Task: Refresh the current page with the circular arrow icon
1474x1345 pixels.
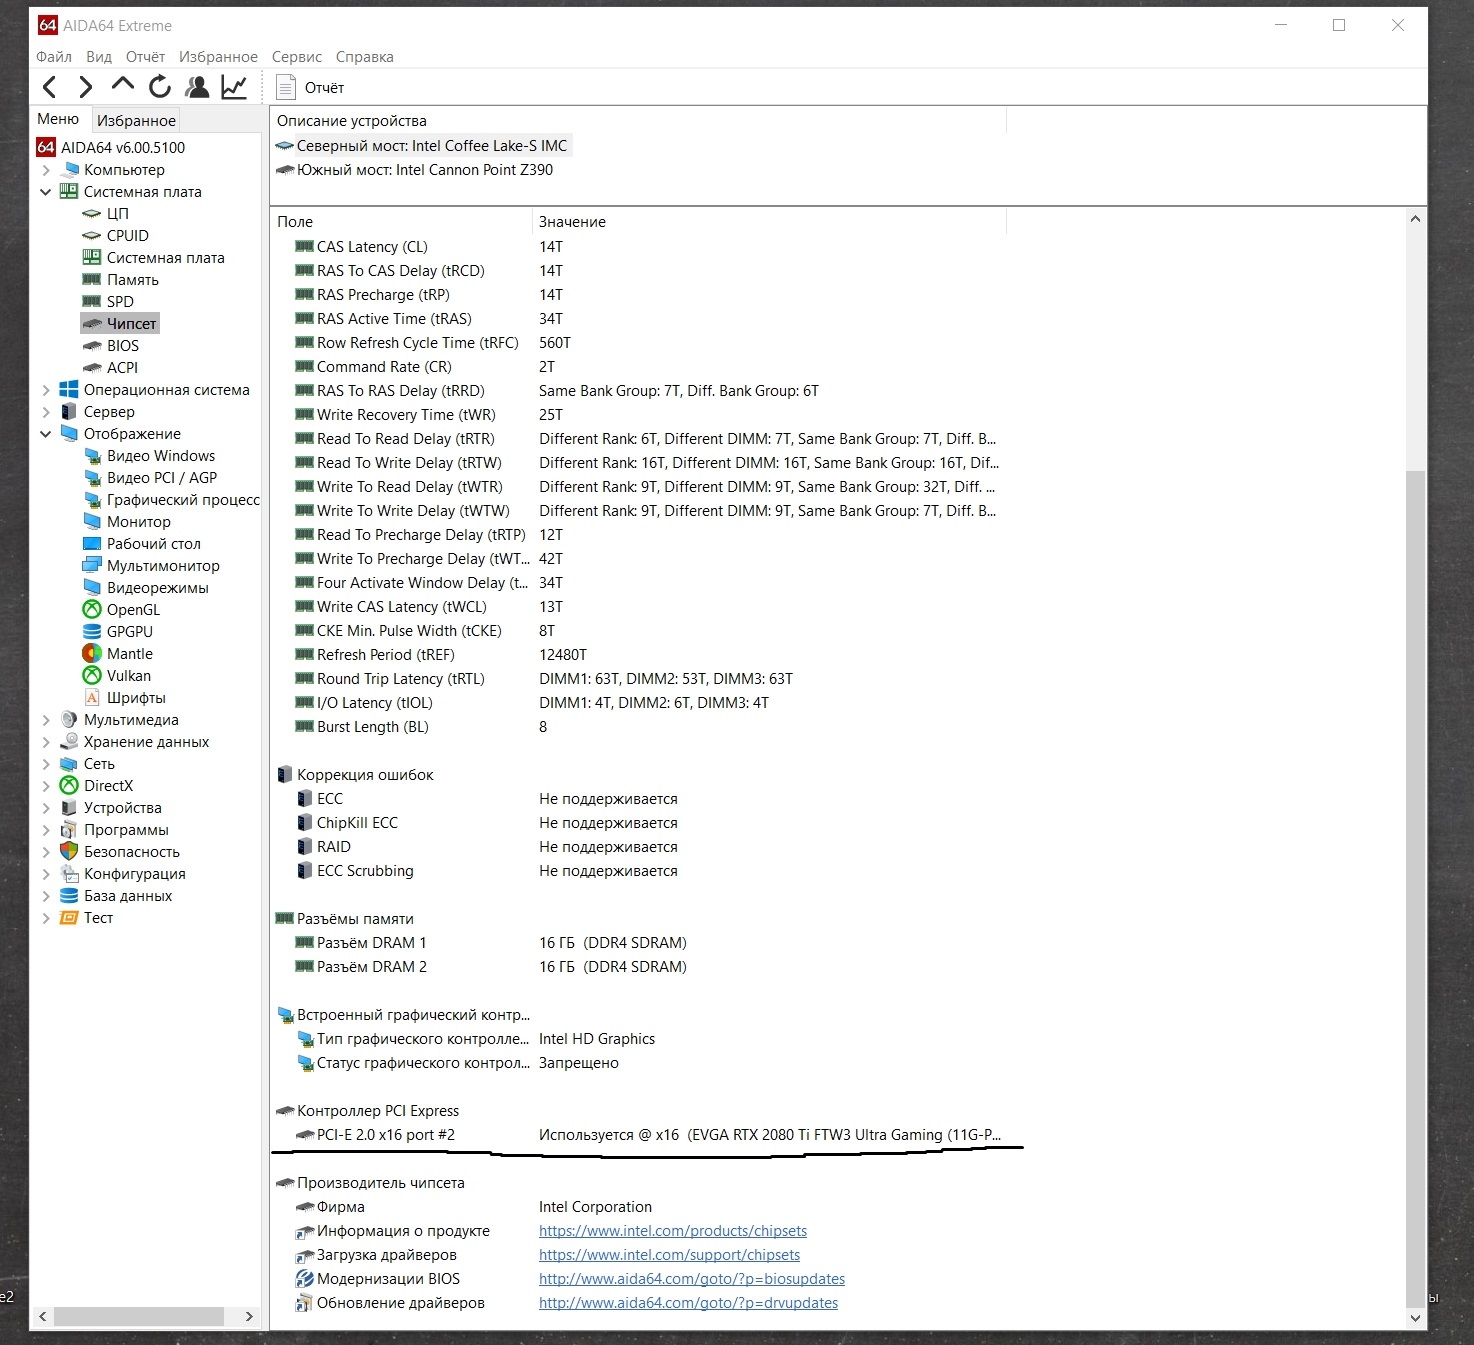Action: [160, 87]
